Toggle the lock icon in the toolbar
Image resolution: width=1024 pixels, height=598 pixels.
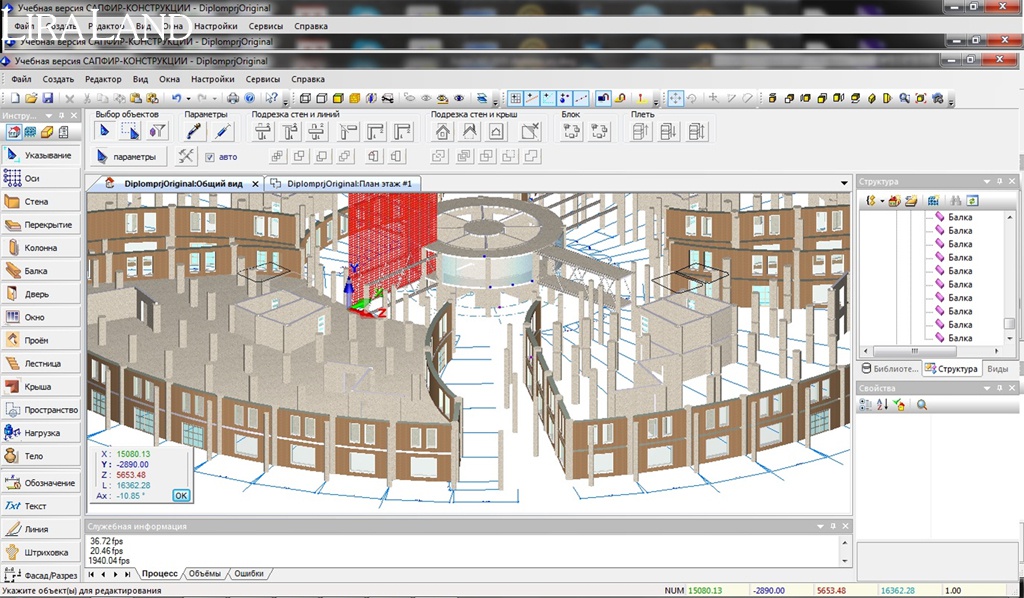coord(603,98)
